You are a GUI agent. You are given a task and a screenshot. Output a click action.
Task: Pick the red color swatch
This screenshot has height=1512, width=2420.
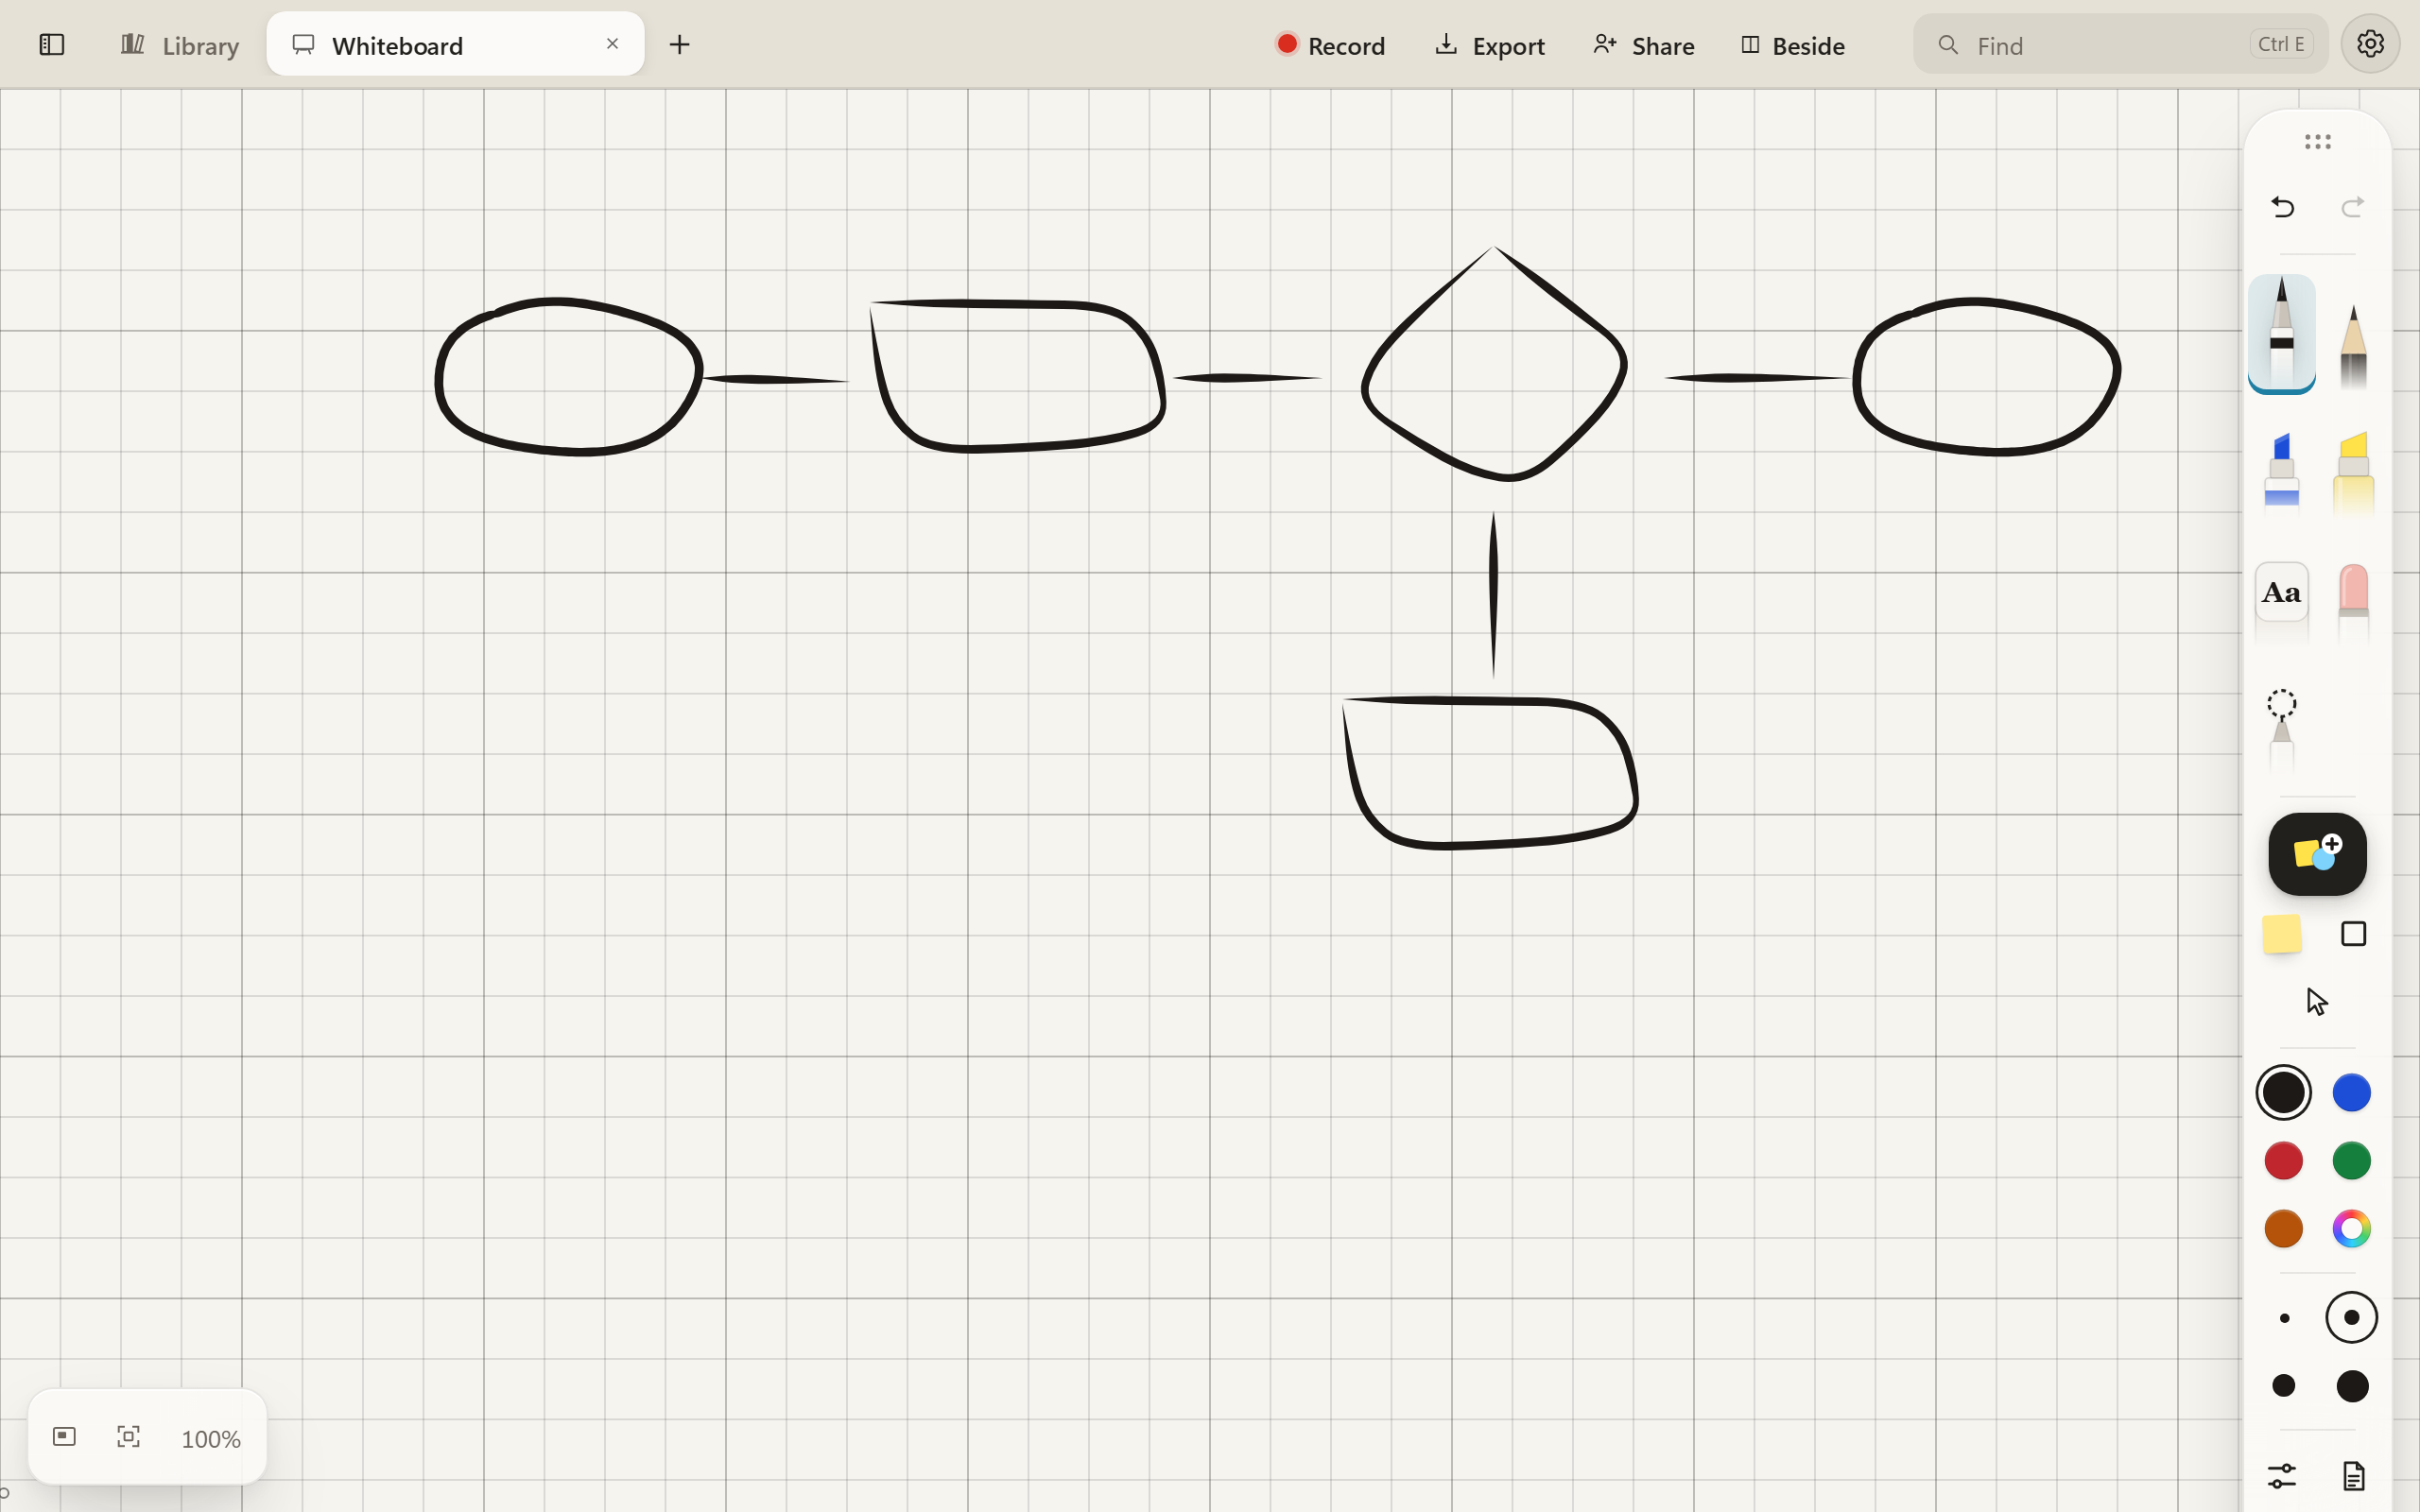pos(2283,1161)
